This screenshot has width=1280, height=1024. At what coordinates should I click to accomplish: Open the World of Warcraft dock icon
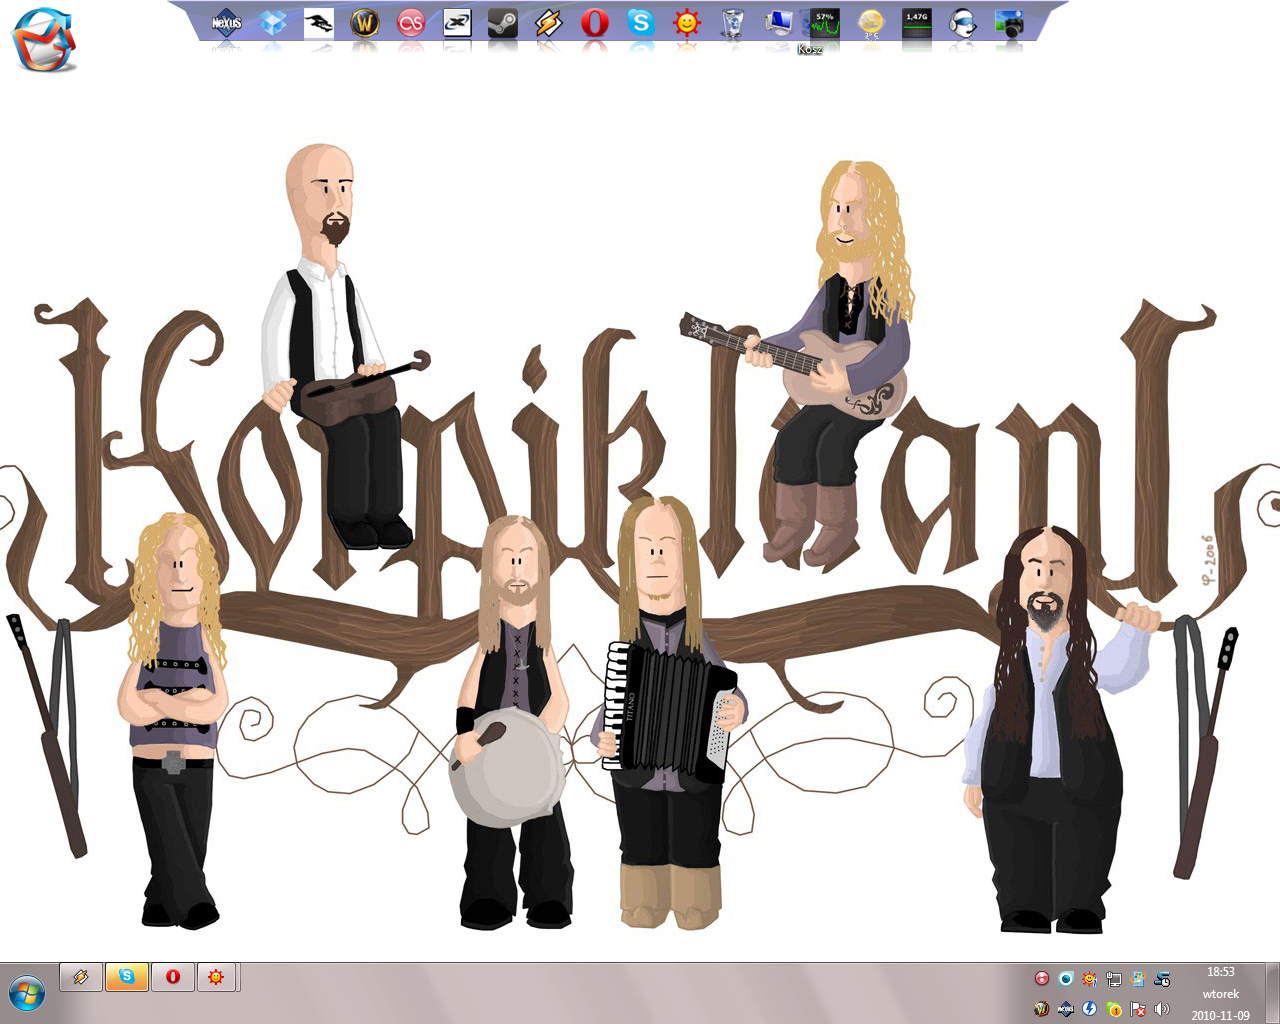coord(365,22)
